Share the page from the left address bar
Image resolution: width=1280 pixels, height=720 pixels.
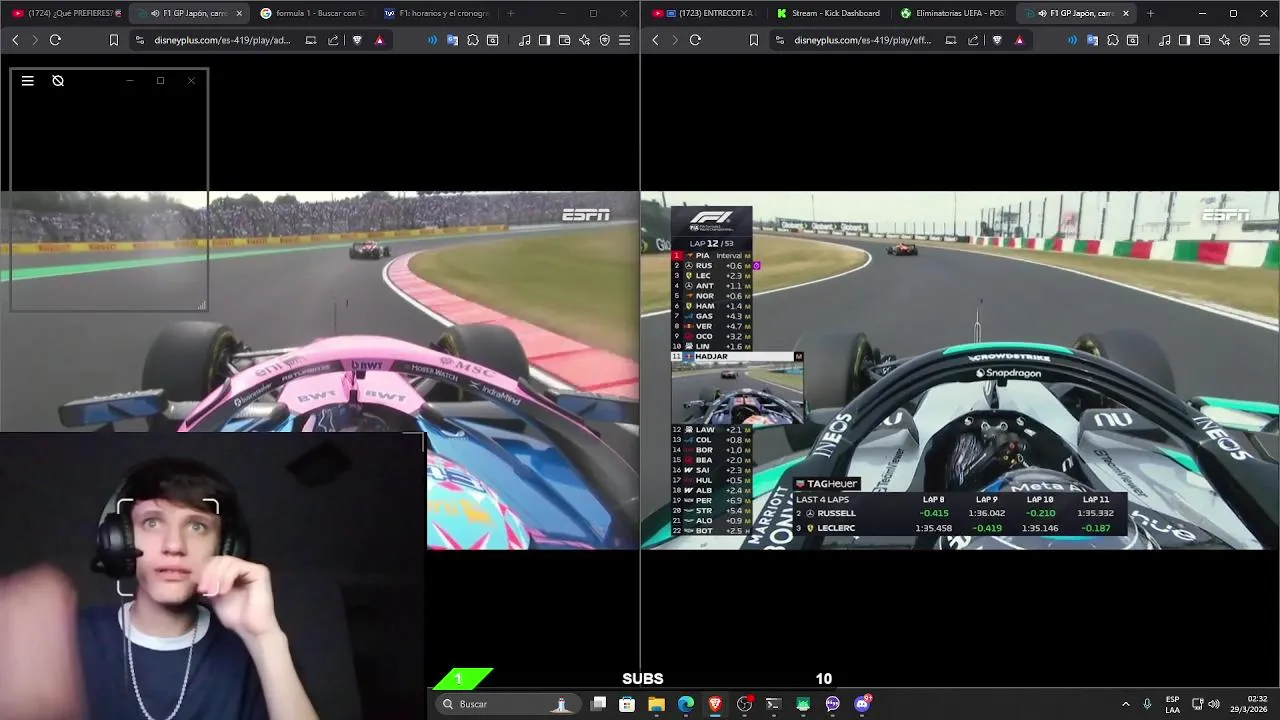[333, 40]
